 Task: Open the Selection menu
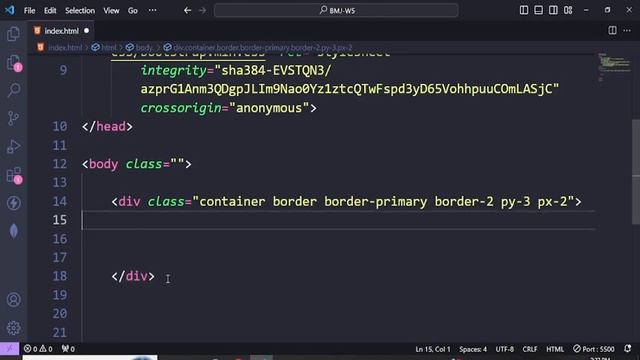(80, 11)
